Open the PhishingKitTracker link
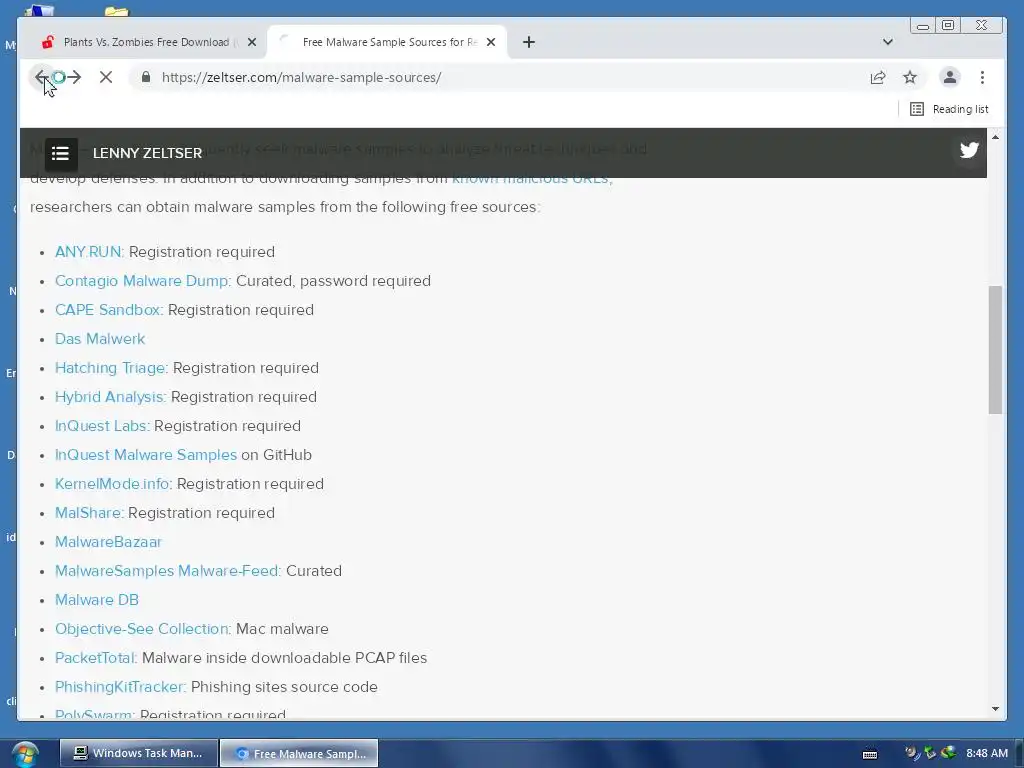 (x=119, y=687)
